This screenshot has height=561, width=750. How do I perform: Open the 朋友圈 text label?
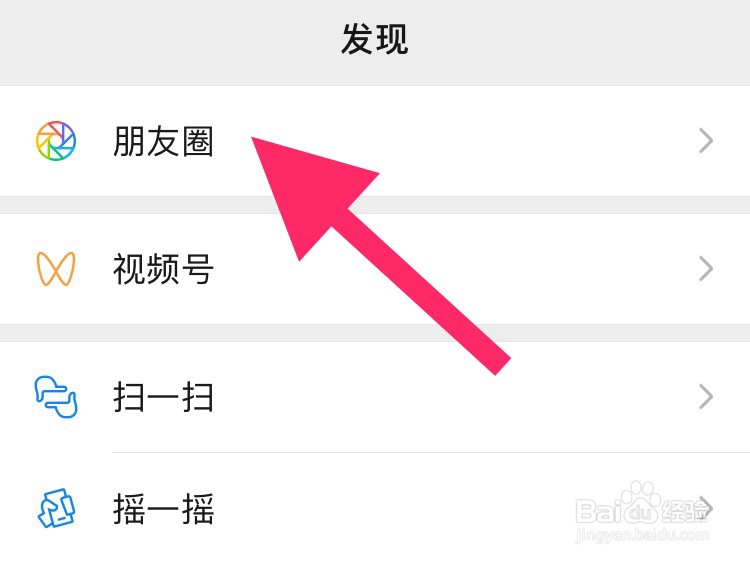[x=163, y=142]
